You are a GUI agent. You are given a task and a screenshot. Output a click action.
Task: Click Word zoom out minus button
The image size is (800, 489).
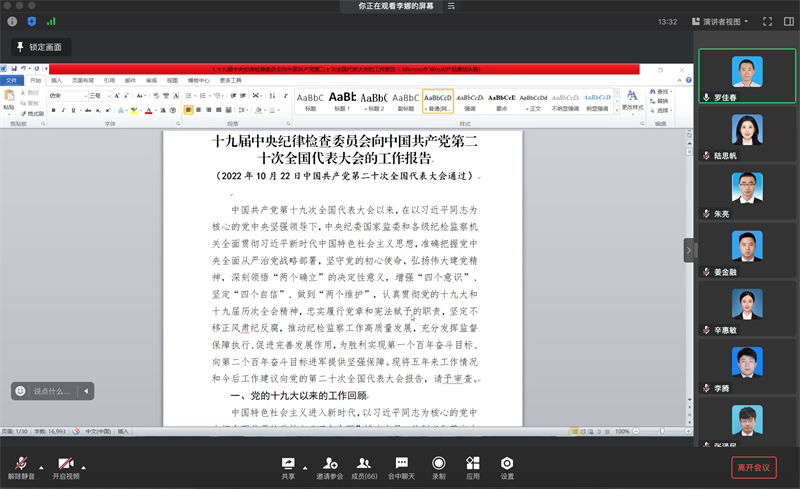pyautogui.click(x=636, y=431)
